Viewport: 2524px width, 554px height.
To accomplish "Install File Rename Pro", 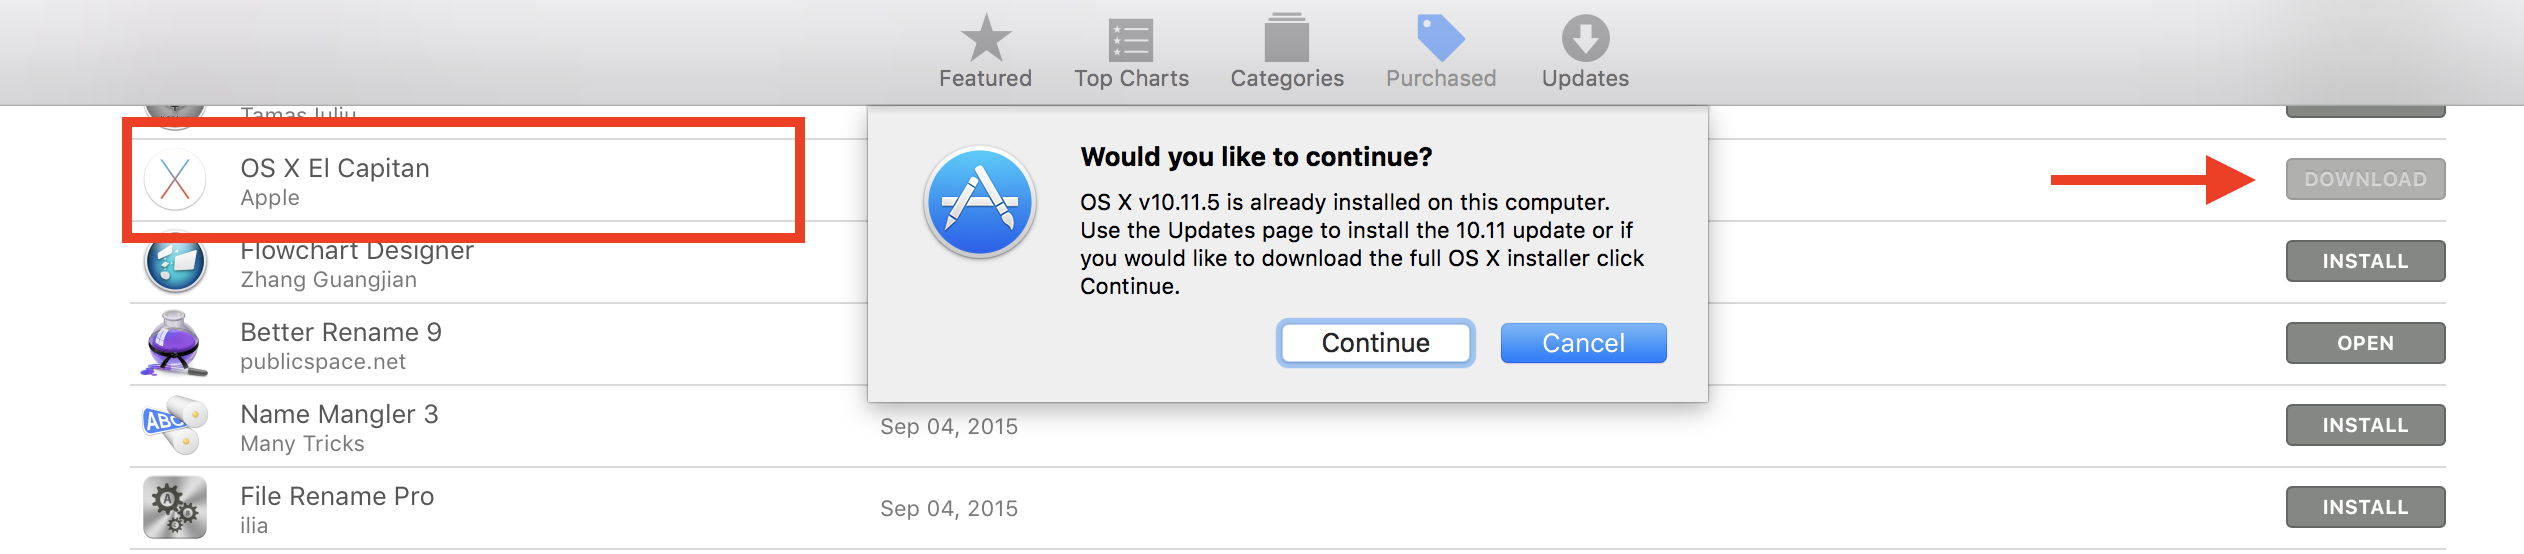I will tap(2365, 507).
